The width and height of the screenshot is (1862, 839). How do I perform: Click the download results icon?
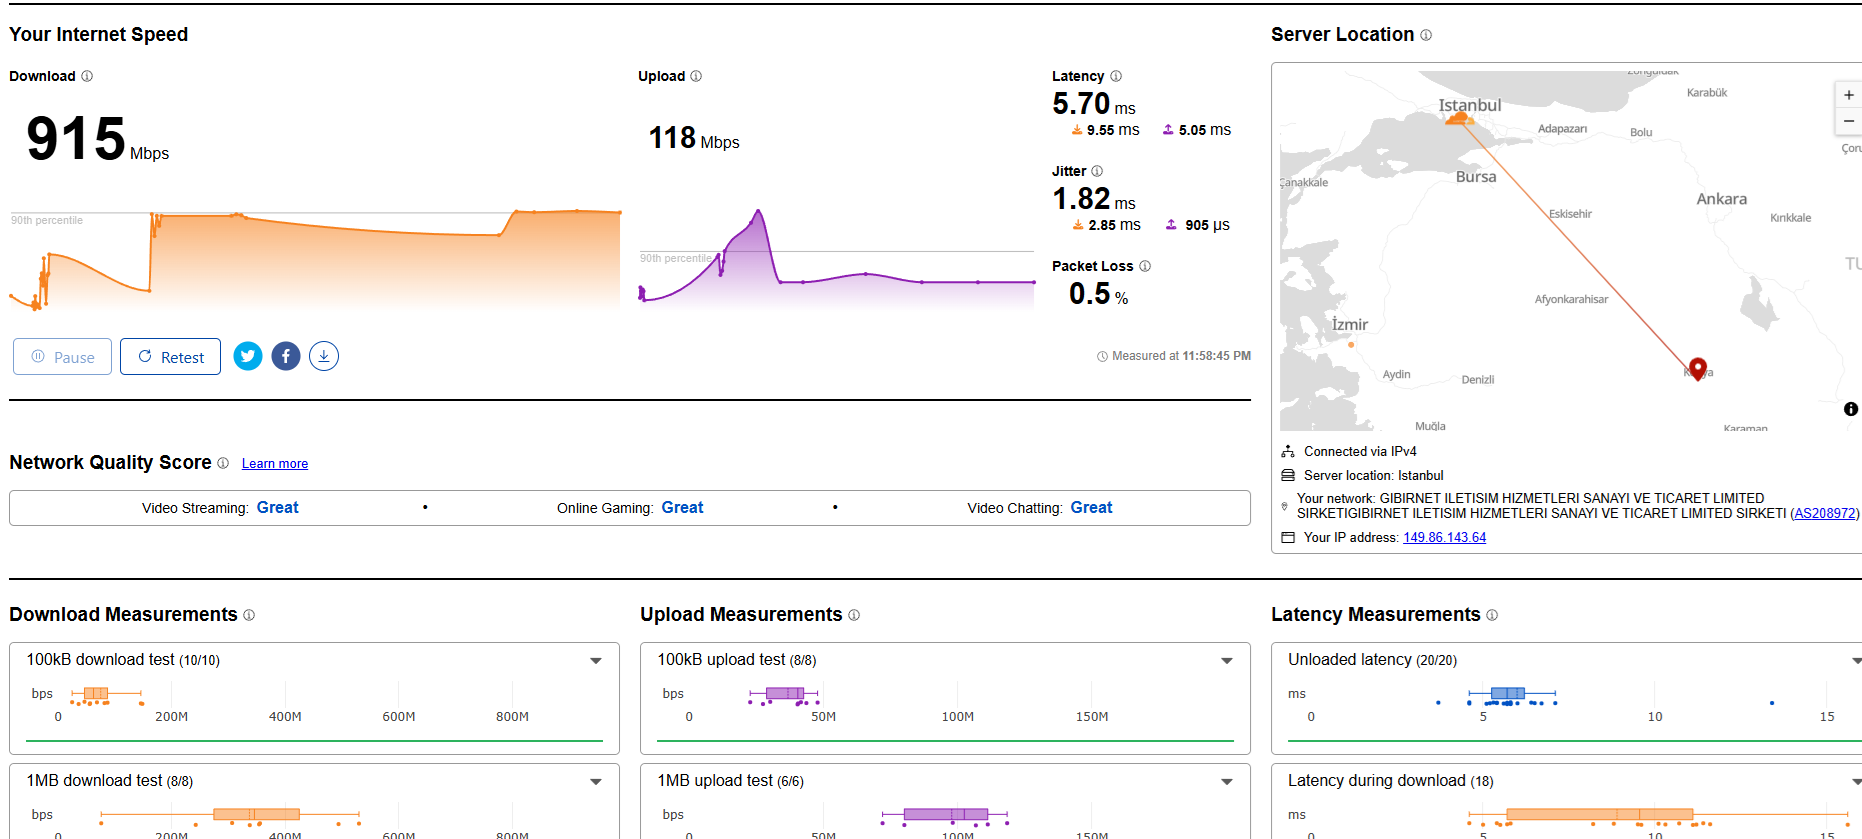pos(324,356)
